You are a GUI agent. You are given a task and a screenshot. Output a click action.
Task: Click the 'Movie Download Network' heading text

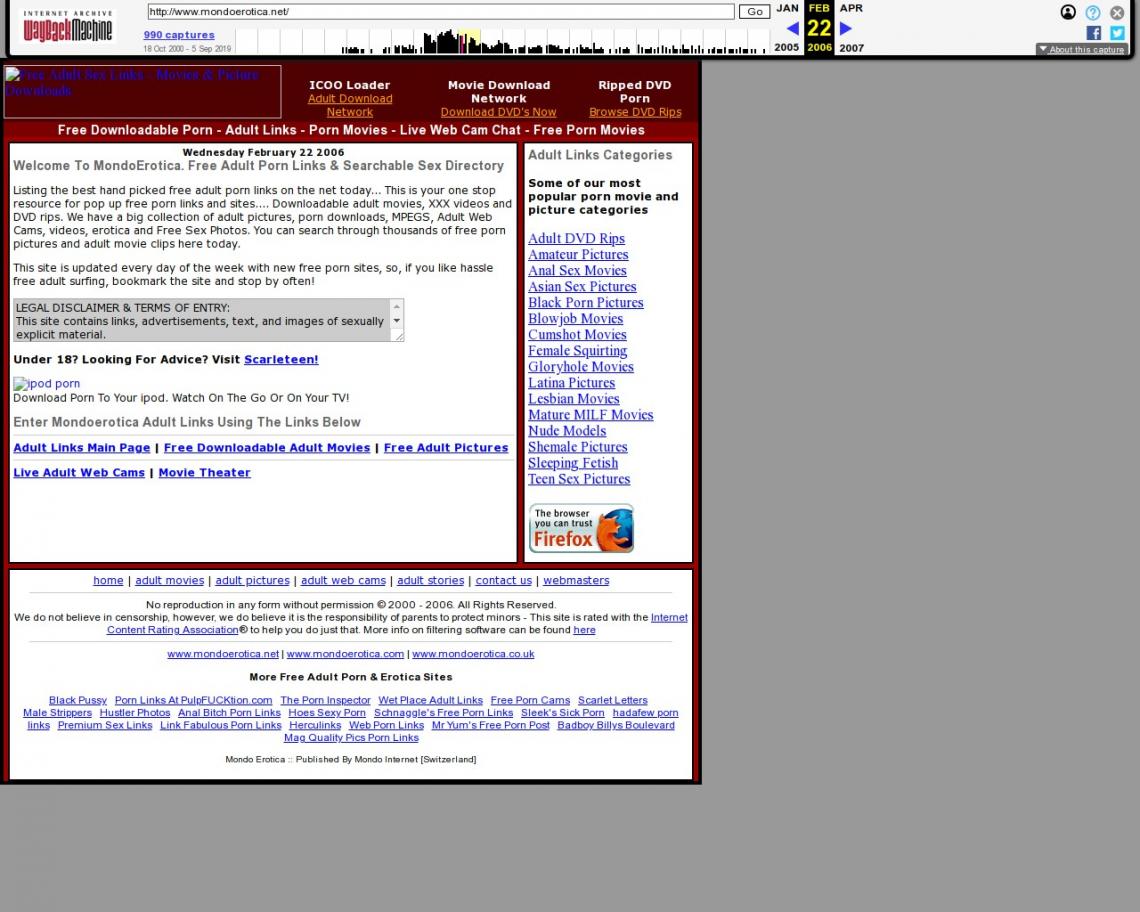point(499,92)
